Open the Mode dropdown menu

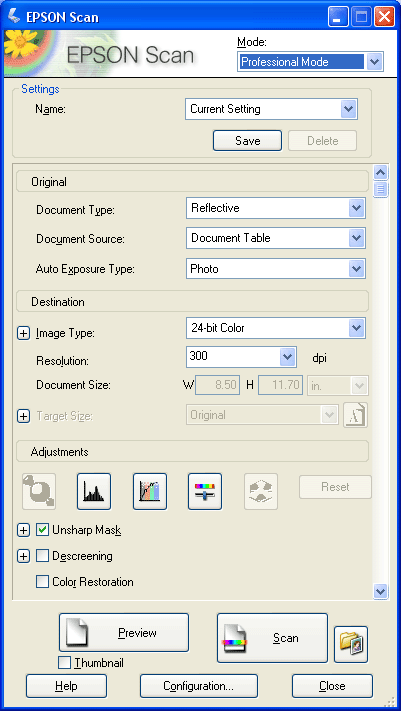pyautogui.click(x=374, y=62)
